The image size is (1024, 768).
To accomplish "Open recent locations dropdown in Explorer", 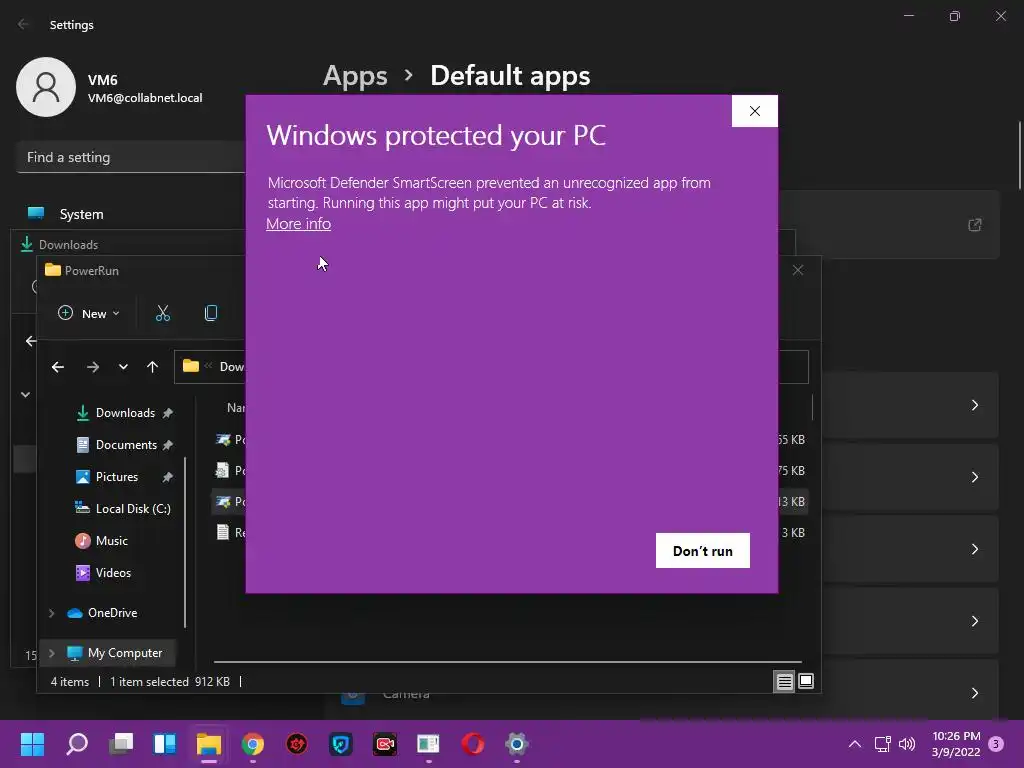I will (x=123, y=367).
